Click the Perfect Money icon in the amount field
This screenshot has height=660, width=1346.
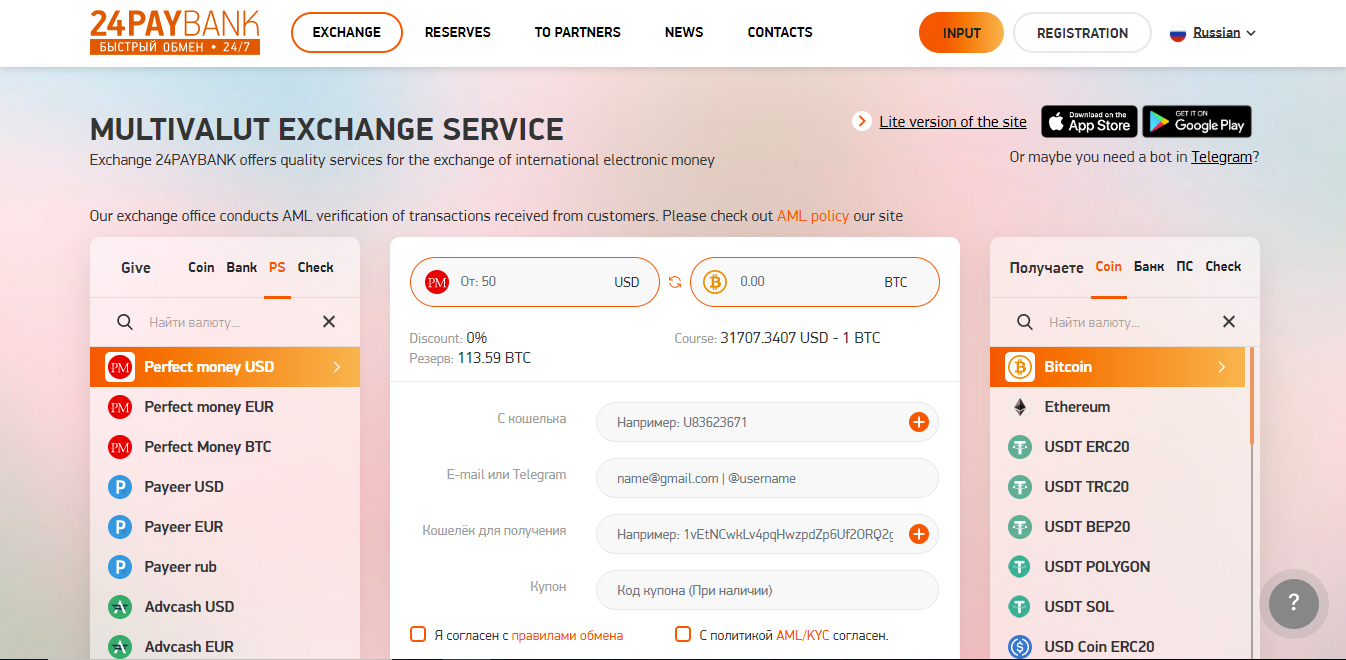coord(437,282)
